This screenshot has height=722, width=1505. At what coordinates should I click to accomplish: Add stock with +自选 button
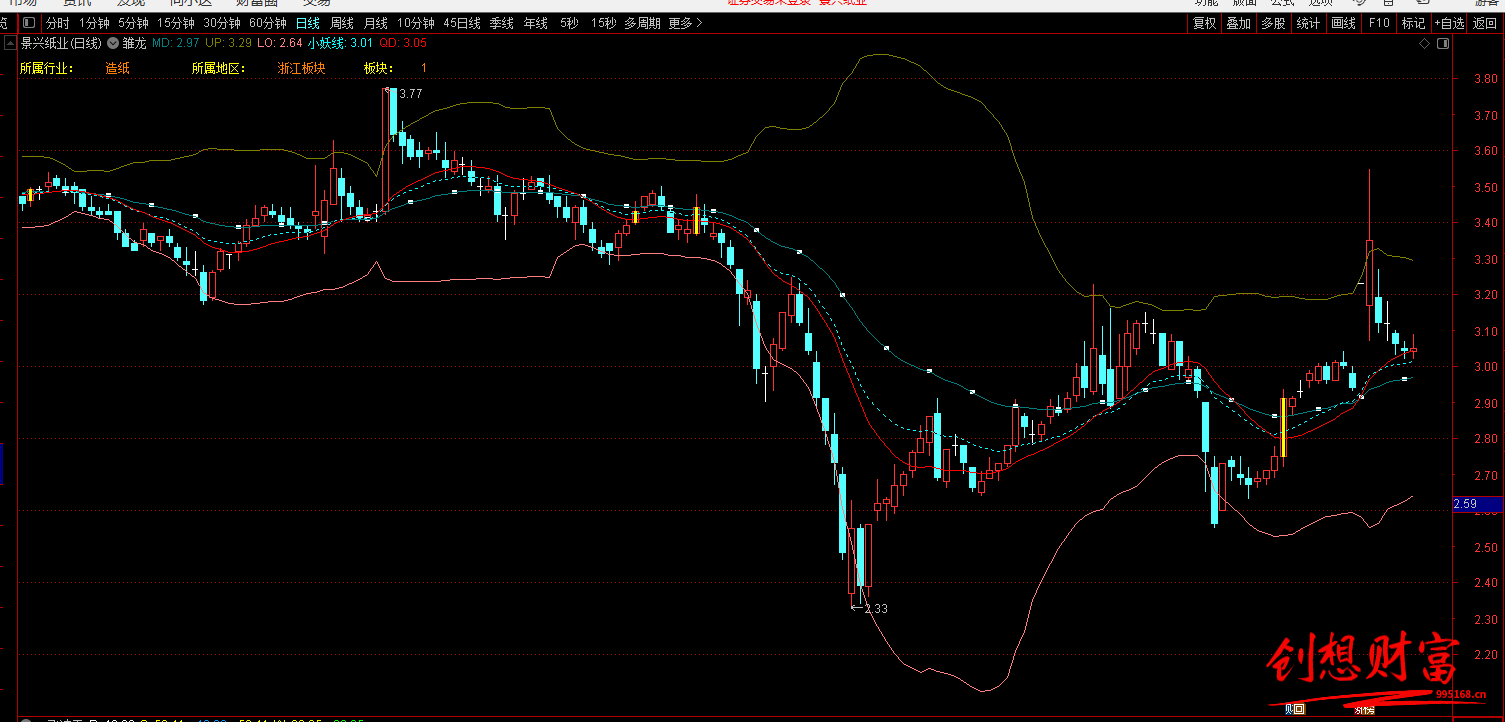tap(1449, 23)
